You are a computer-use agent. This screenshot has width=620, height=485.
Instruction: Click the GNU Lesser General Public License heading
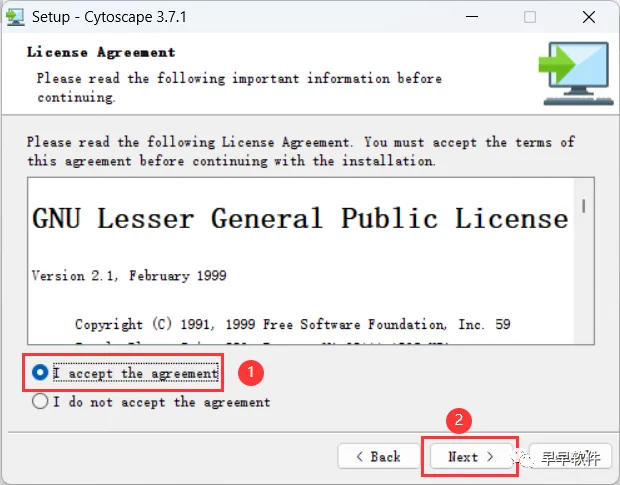[300, 219]
